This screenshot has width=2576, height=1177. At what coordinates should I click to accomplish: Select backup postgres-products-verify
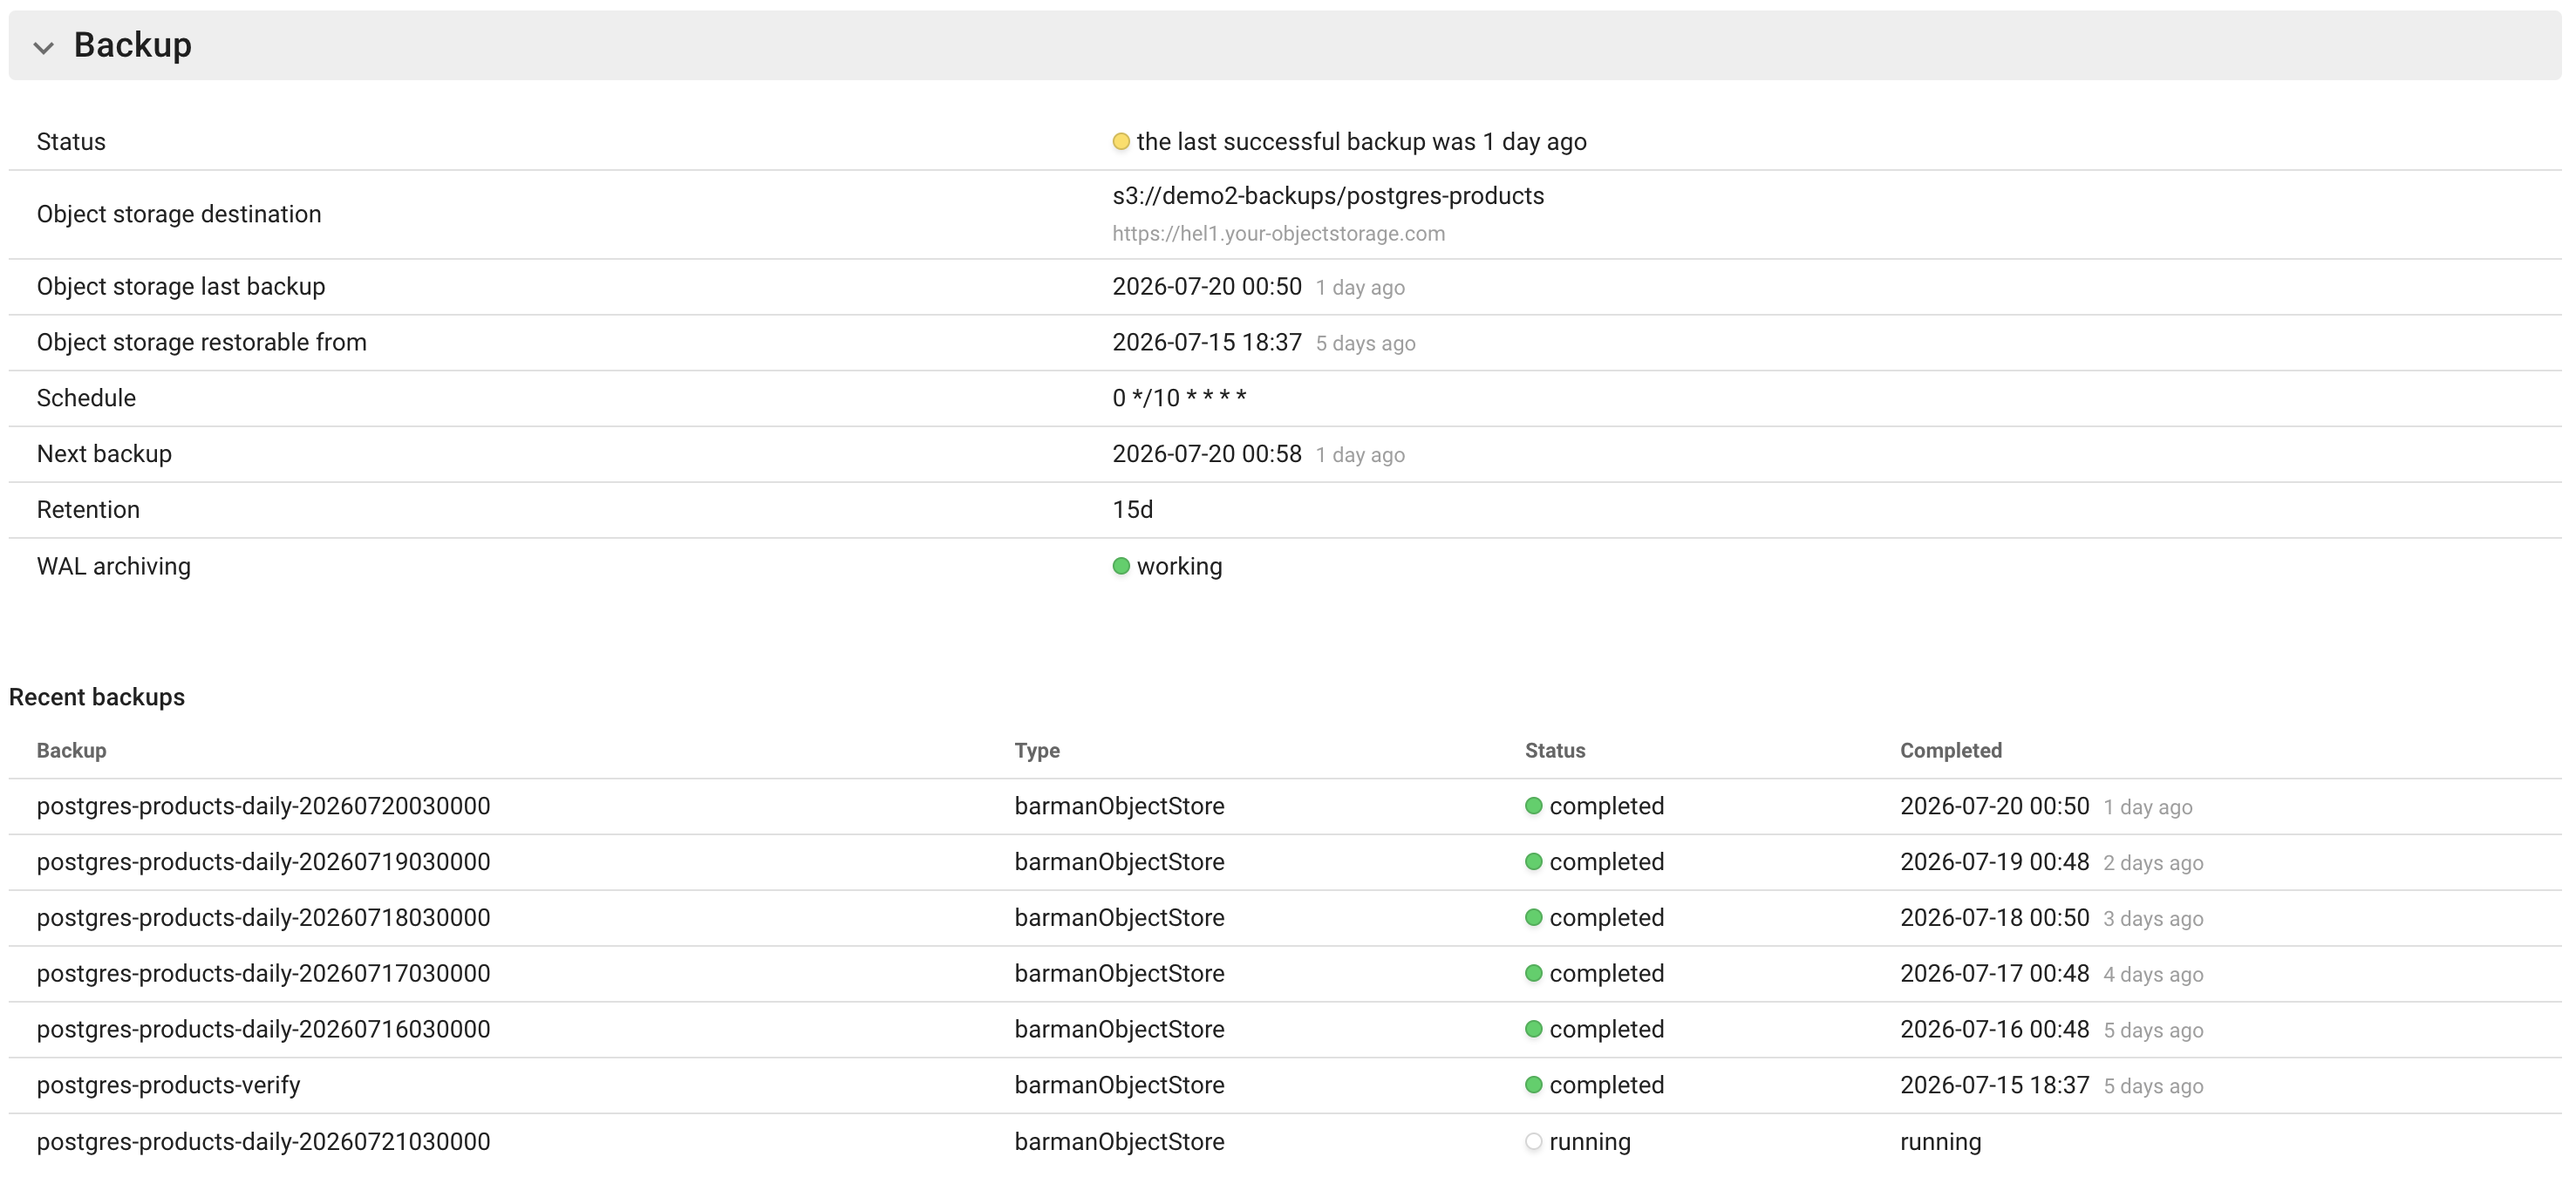[x=168, y=1085]
